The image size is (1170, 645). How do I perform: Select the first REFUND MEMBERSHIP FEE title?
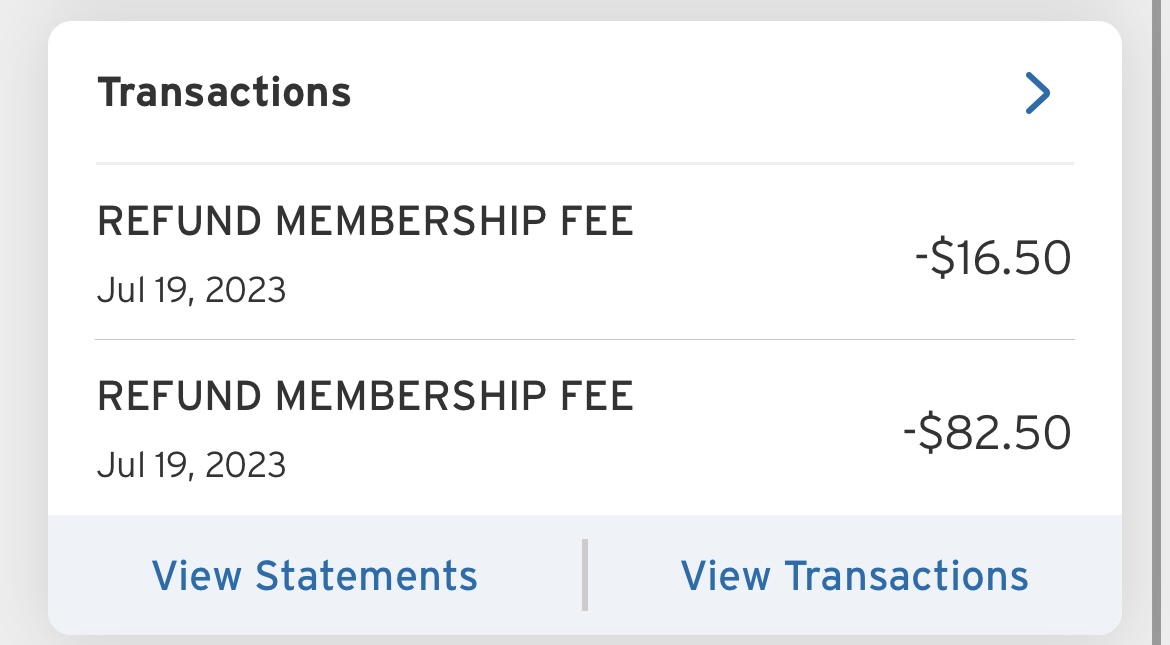click(365, 222)
